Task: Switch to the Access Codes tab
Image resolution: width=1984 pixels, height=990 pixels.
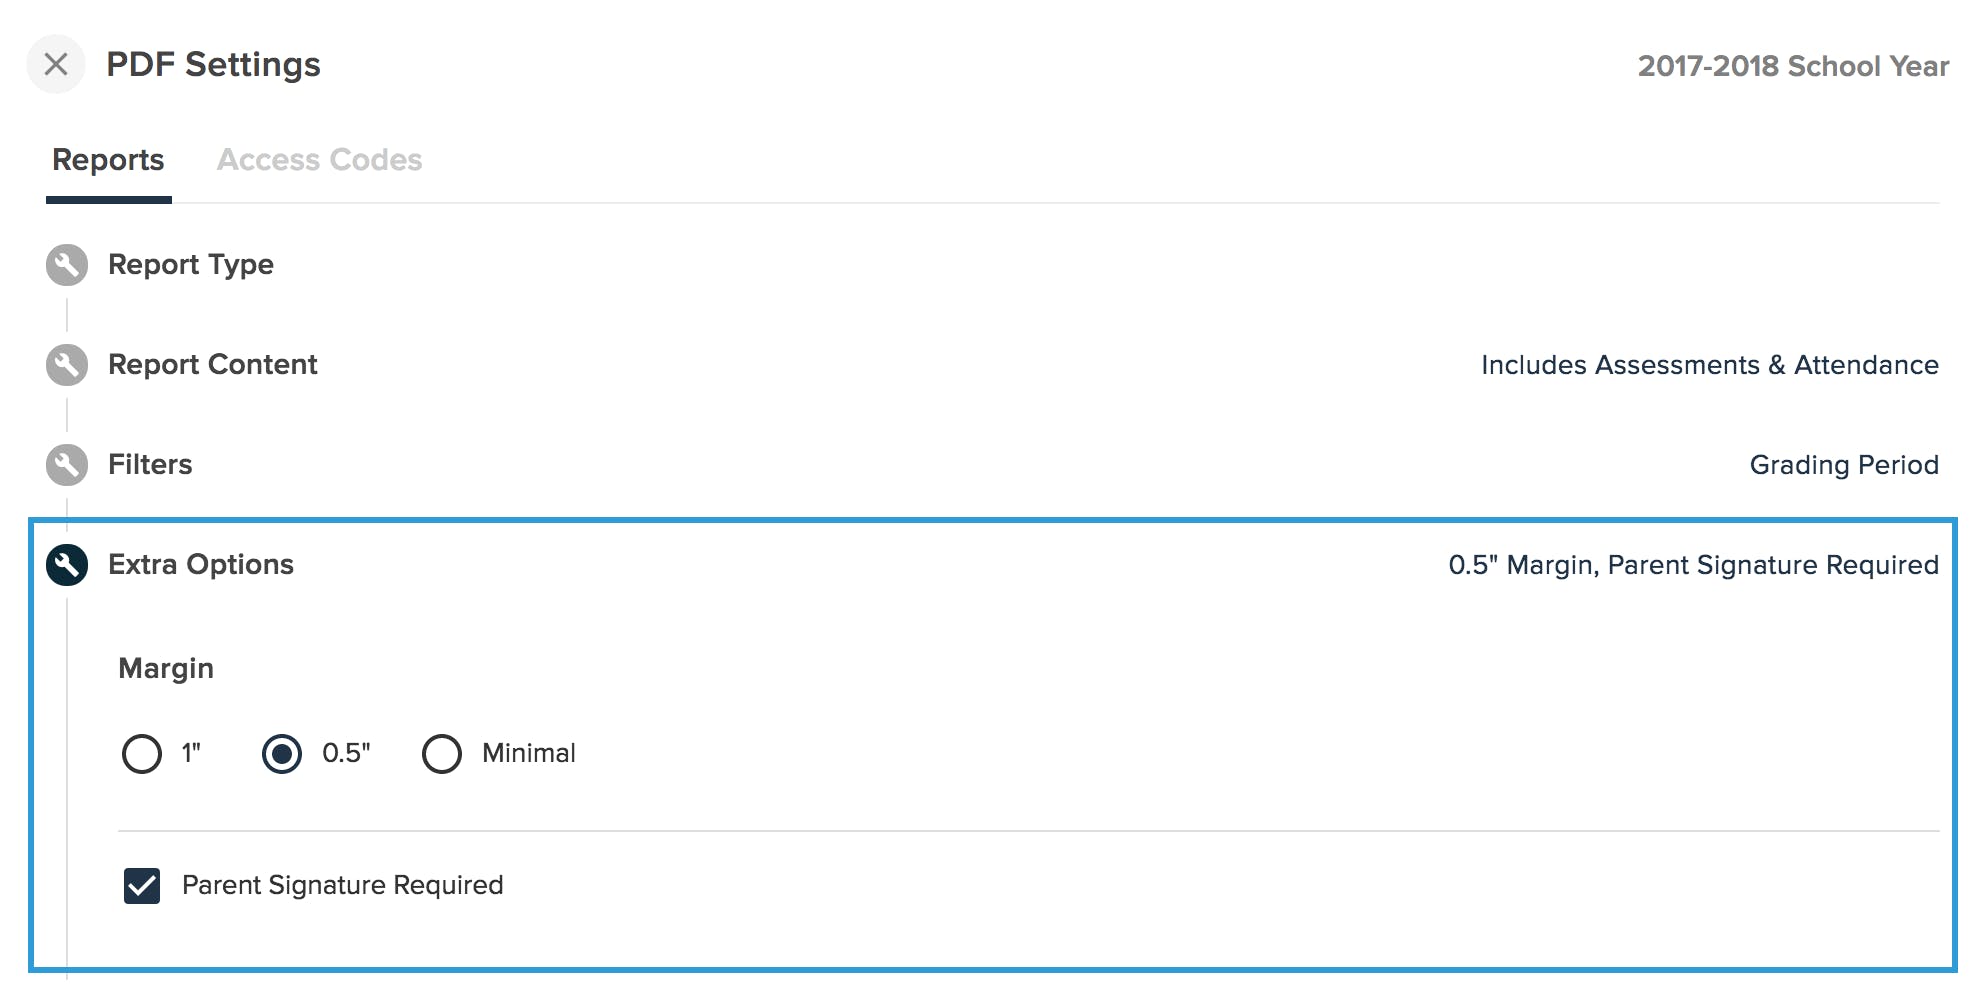Action: point(320,160)
